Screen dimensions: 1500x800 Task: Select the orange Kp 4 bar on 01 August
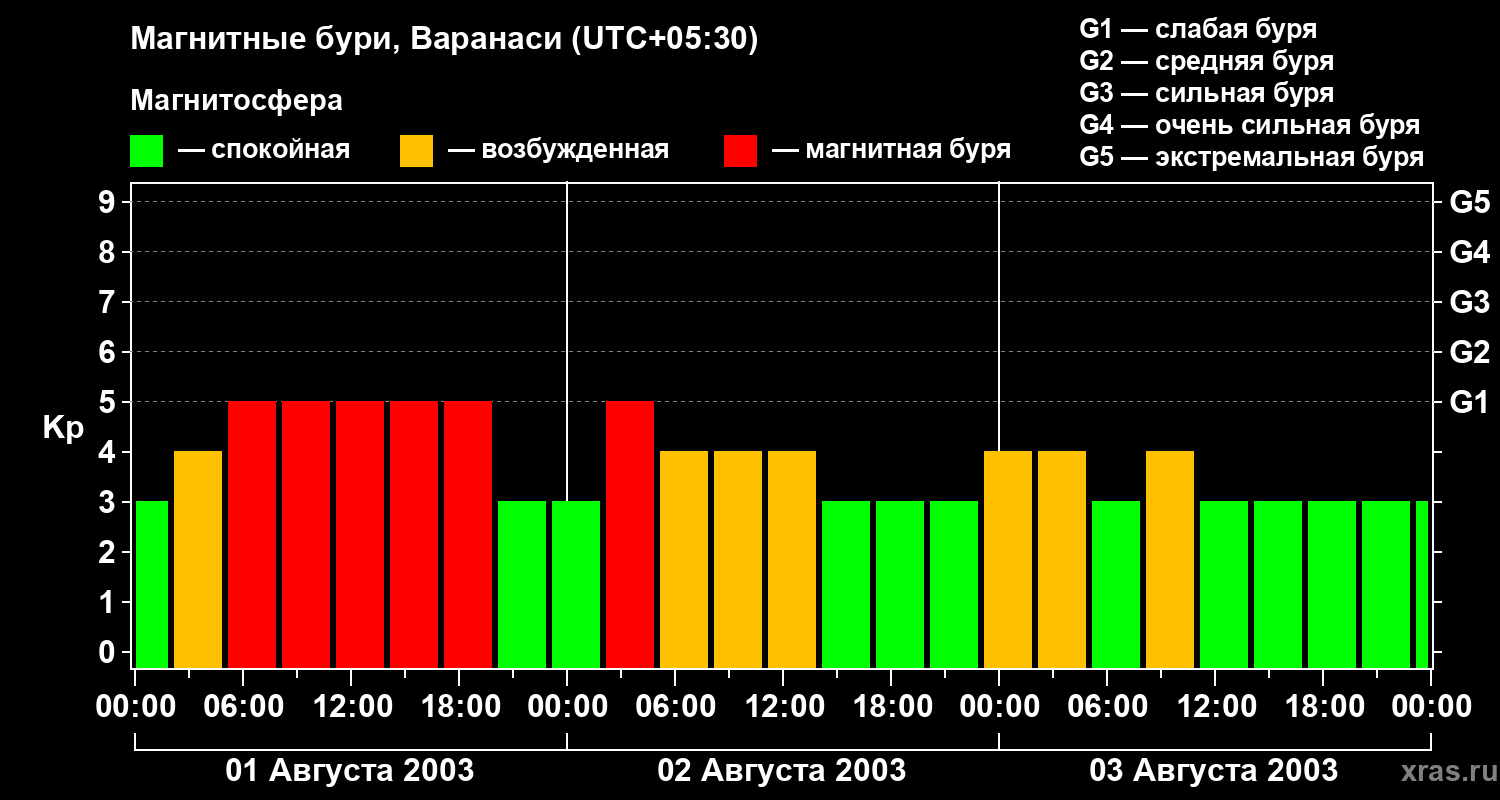(x=198, y=559)
